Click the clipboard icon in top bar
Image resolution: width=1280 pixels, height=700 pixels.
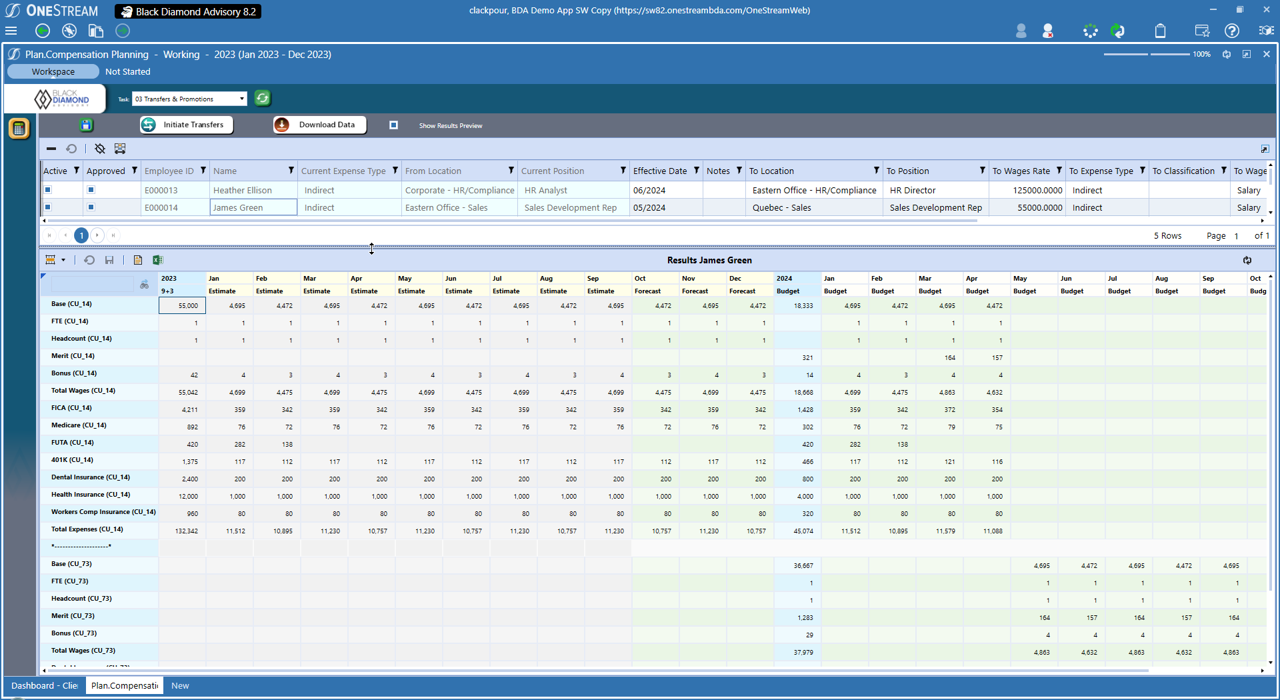tap(1160, 31)
